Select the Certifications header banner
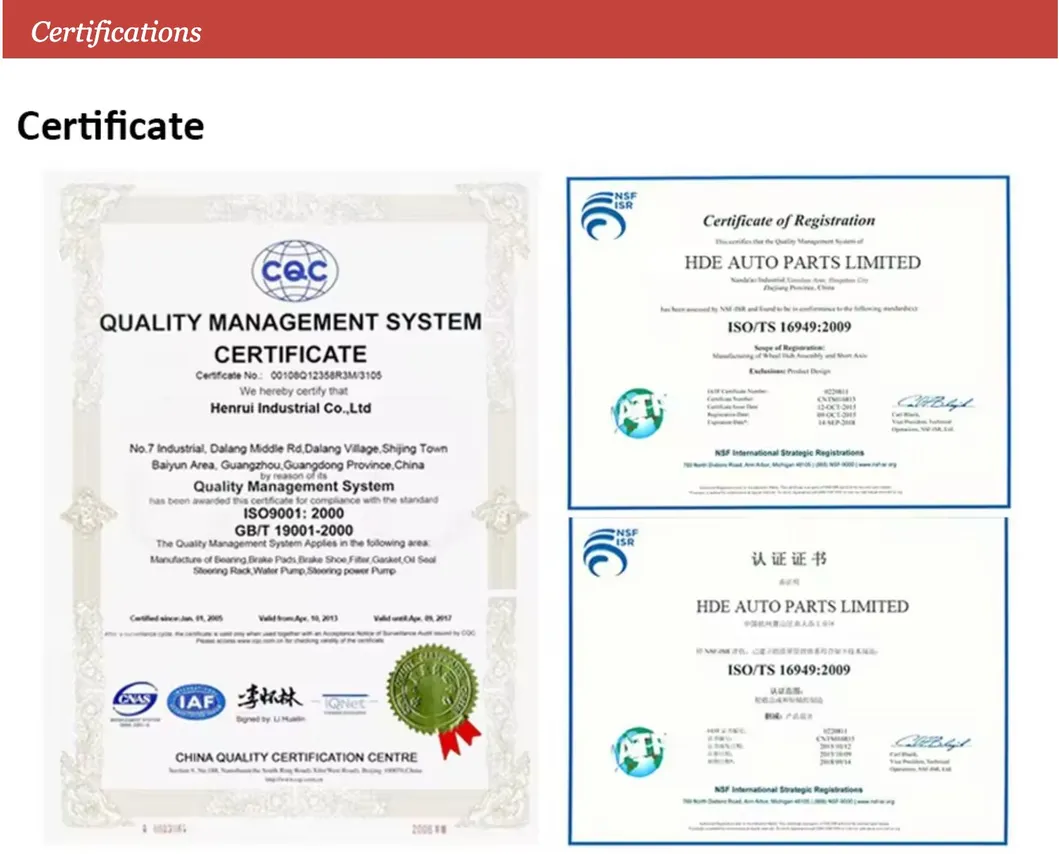 pos(529,31)
